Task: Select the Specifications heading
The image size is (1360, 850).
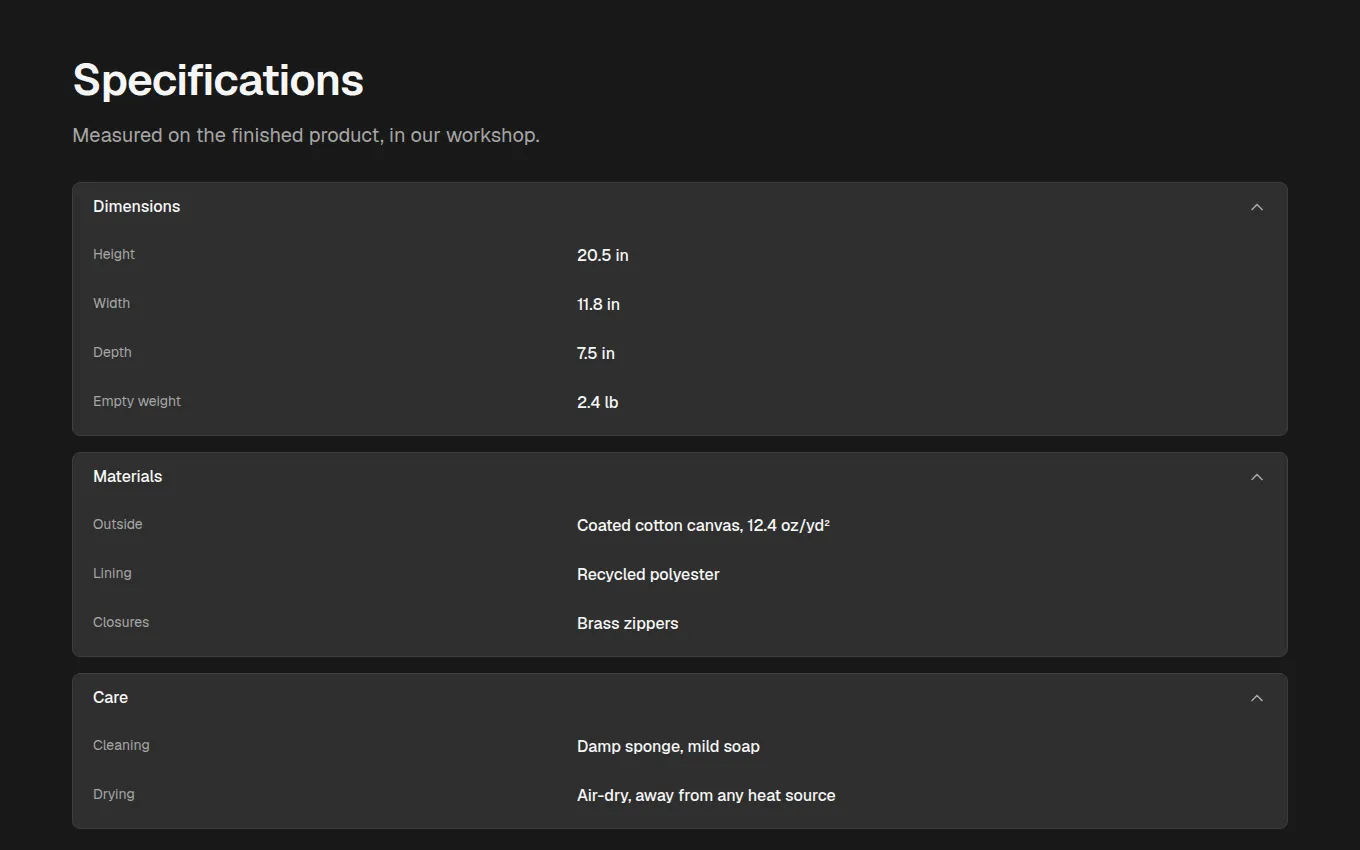Action: point(218,80)
